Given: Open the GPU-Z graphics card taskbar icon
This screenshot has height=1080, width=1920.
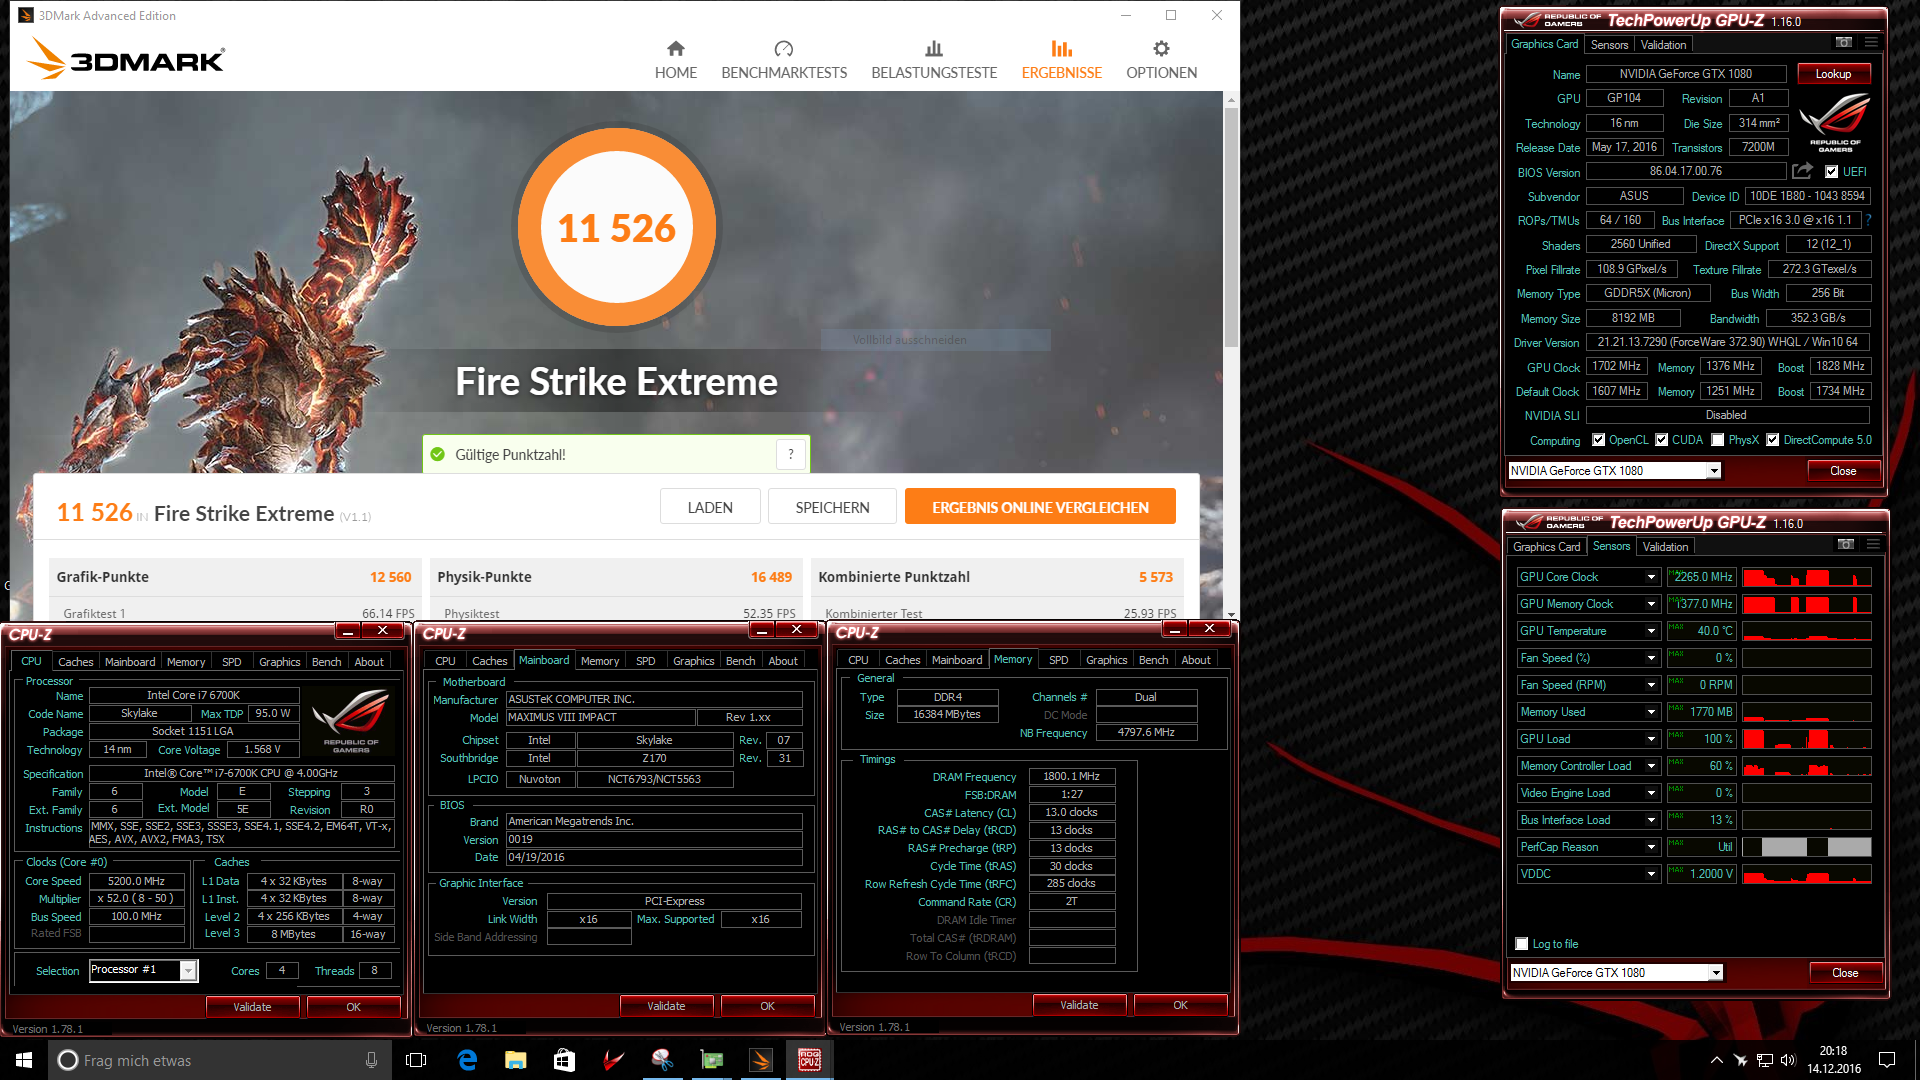Looking at the screenshot, I should pyautogui.click(x=712, y=1060).
